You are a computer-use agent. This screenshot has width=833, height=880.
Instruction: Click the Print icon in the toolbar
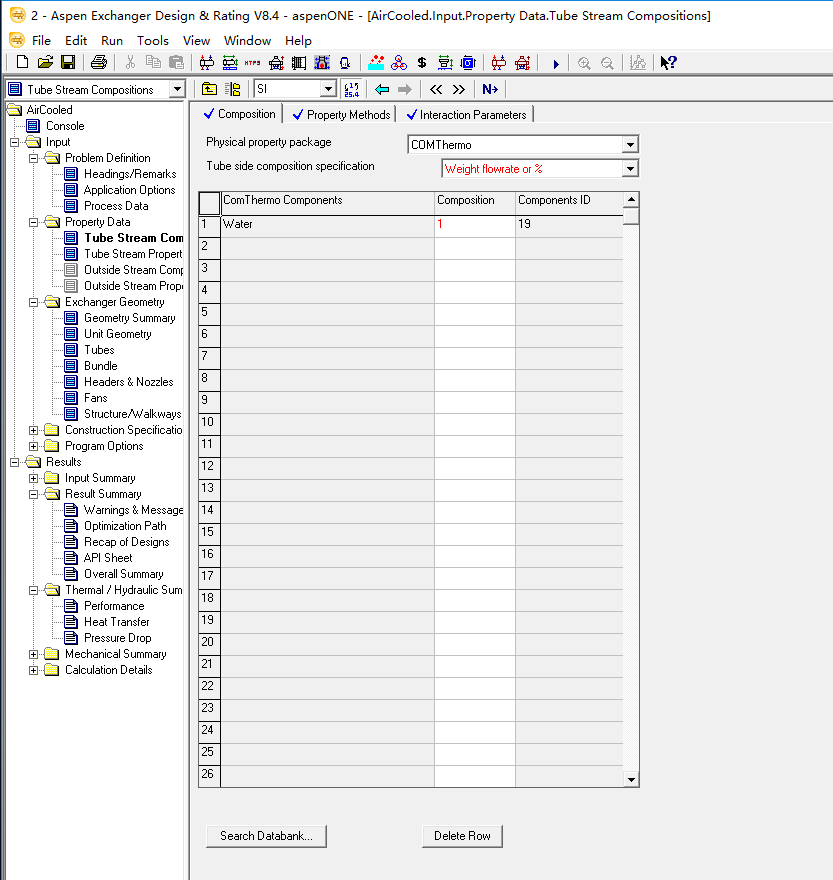click(x=98, y=63)
